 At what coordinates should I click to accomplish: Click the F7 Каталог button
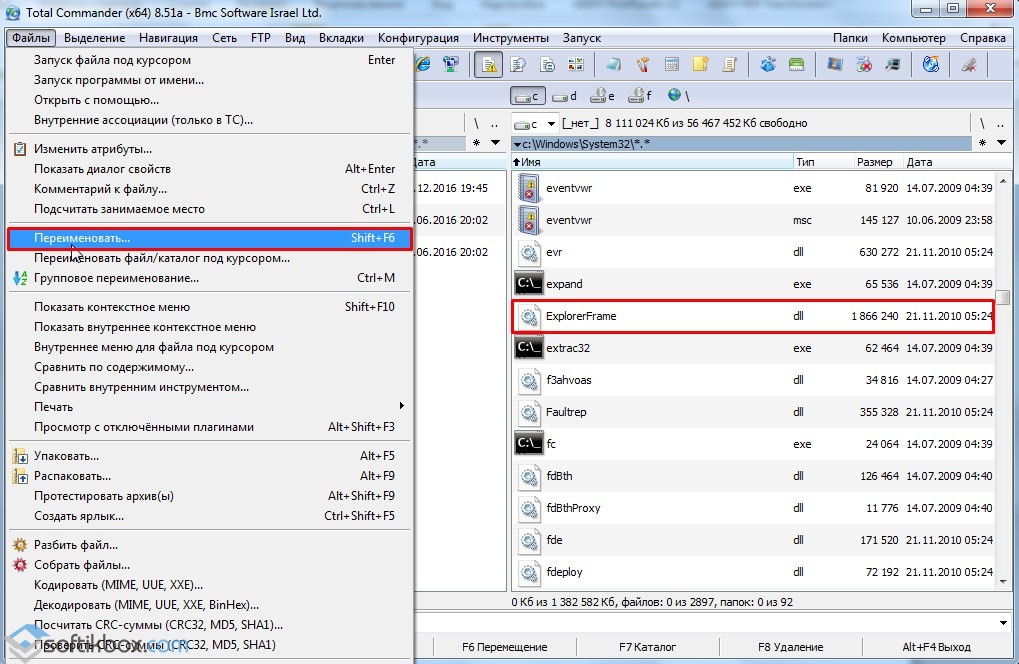tap(647, 647)
